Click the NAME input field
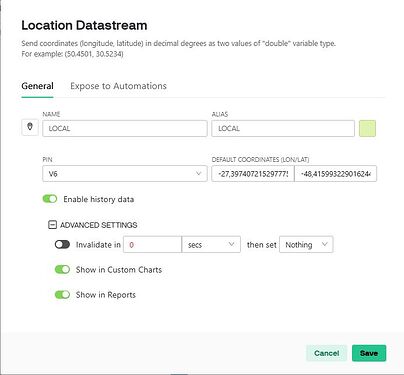 pos(125,128)
